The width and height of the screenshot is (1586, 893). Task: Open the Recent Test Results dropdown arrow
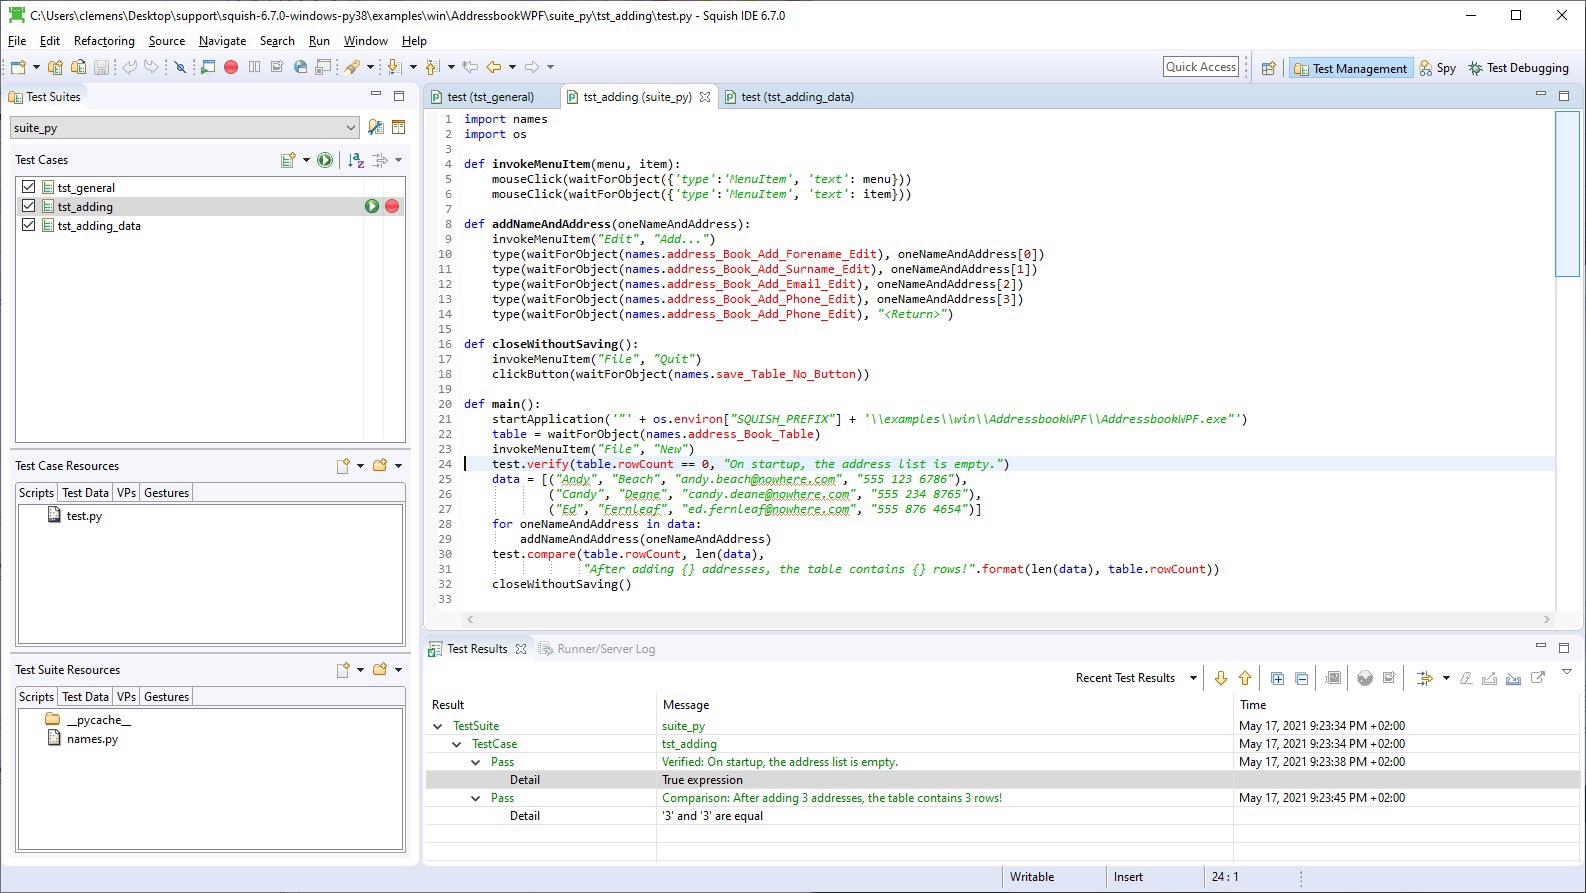click(1193, 678)
